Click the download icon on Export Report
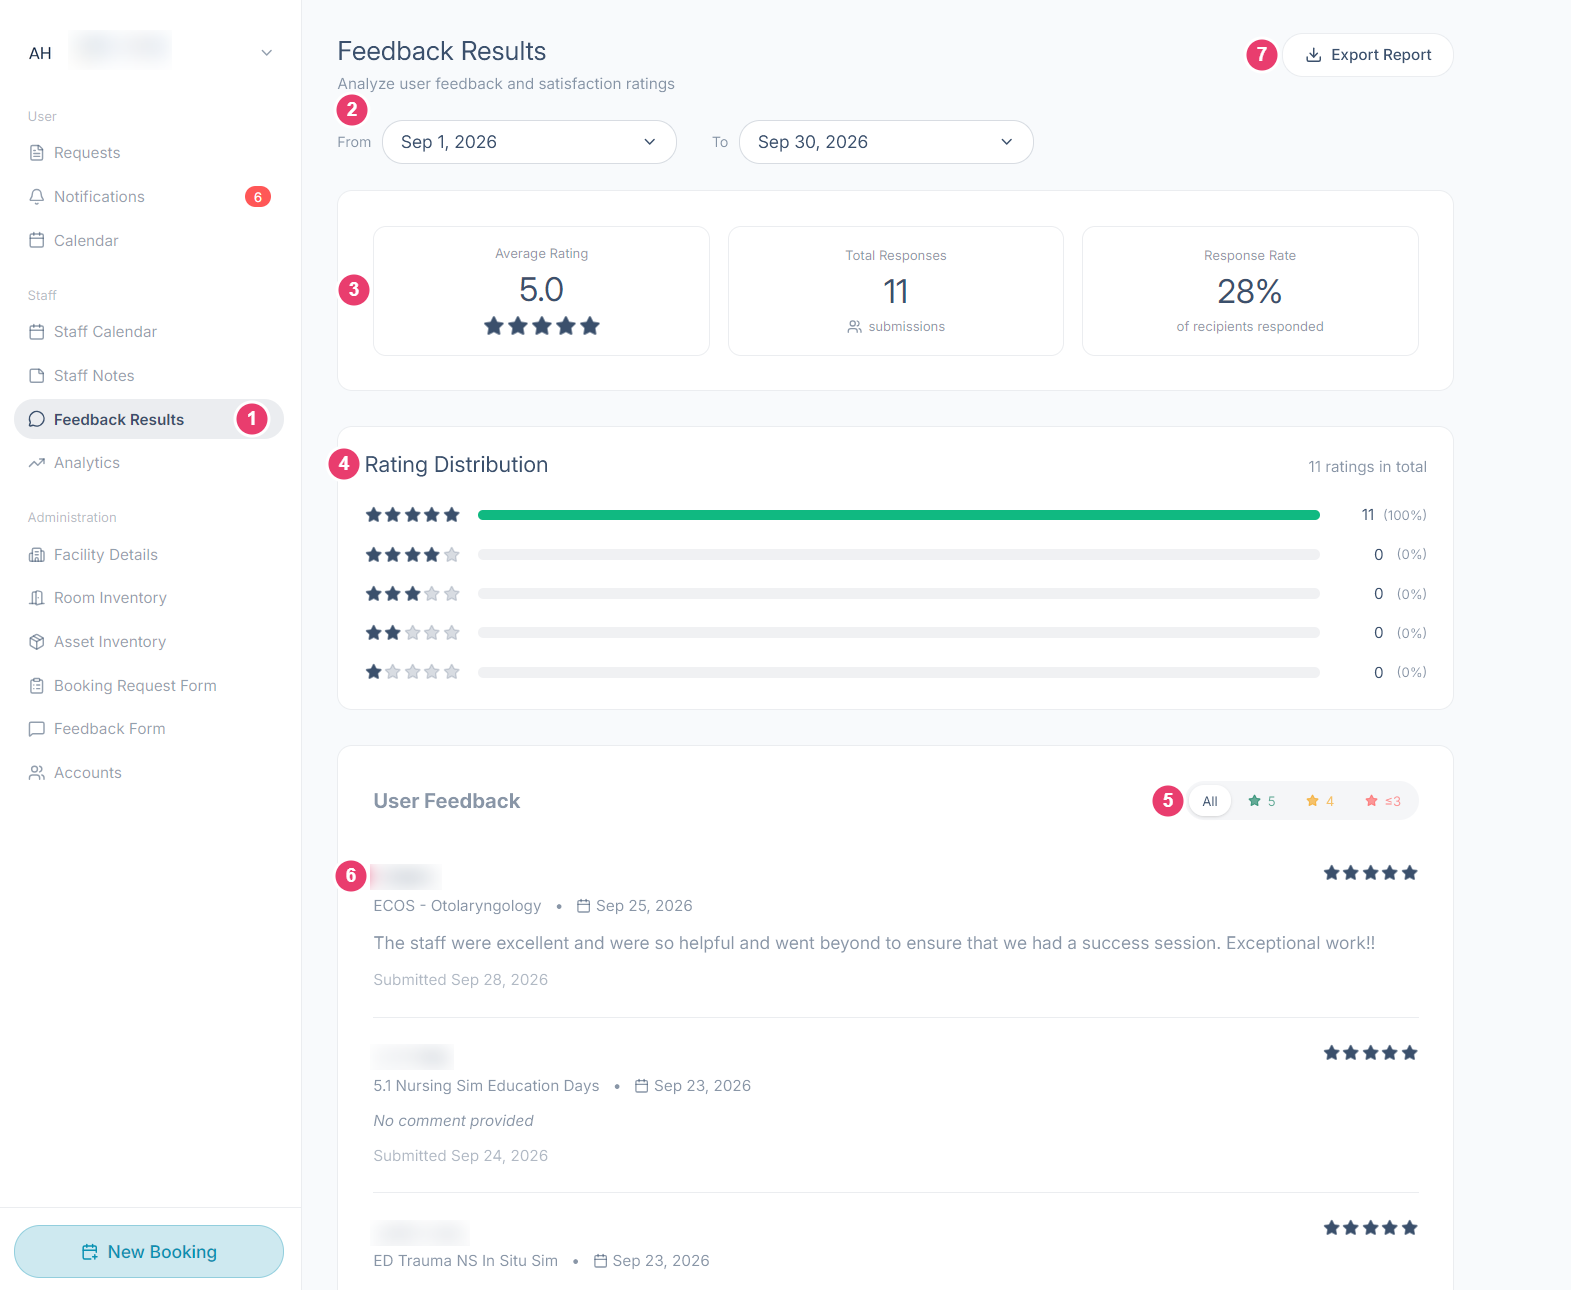The height and width of the screenshot is (1290, 1571). pos(1314,55)
